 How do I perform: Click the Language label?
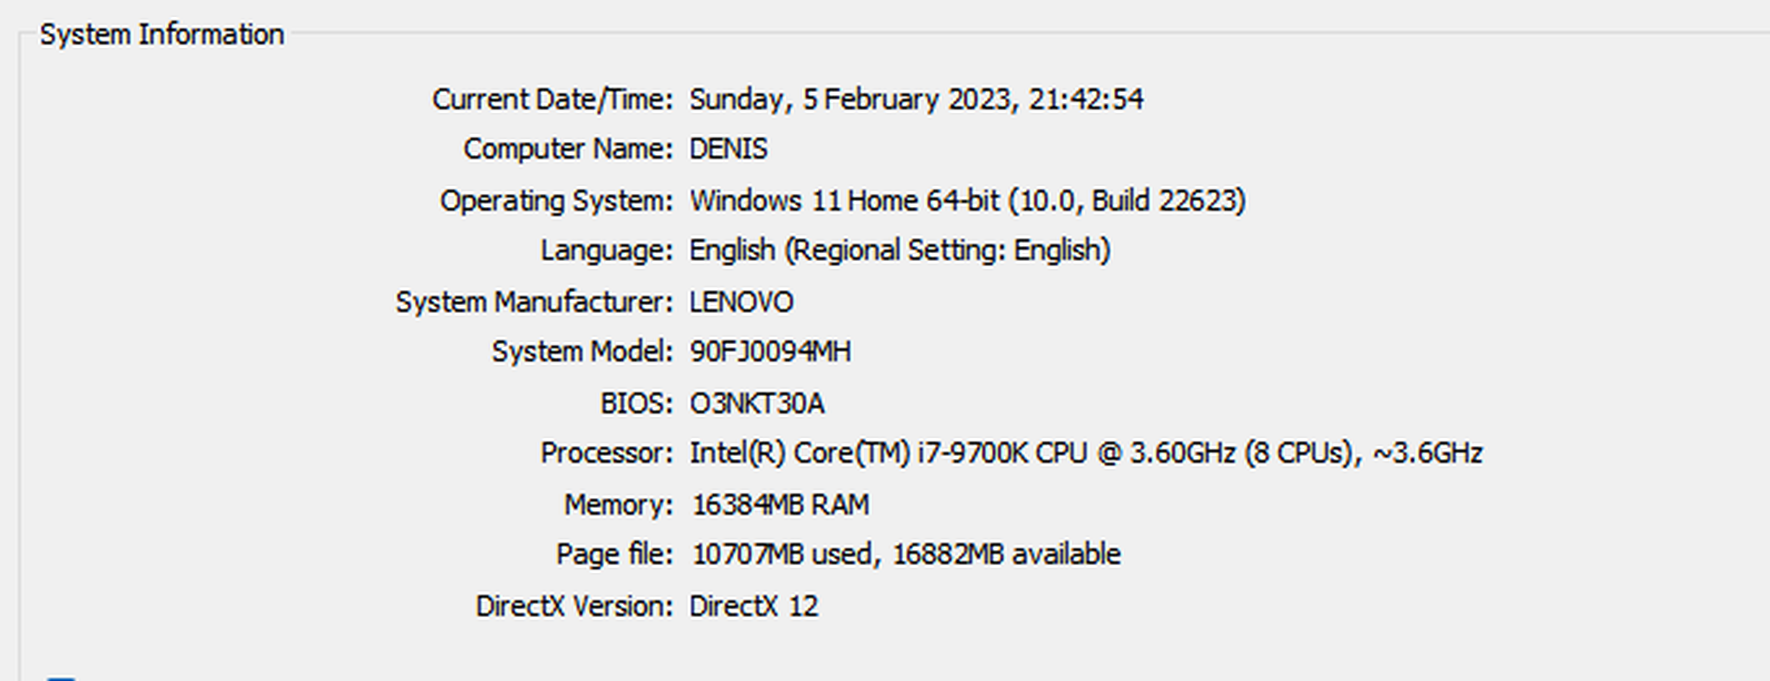pos(607,250)
